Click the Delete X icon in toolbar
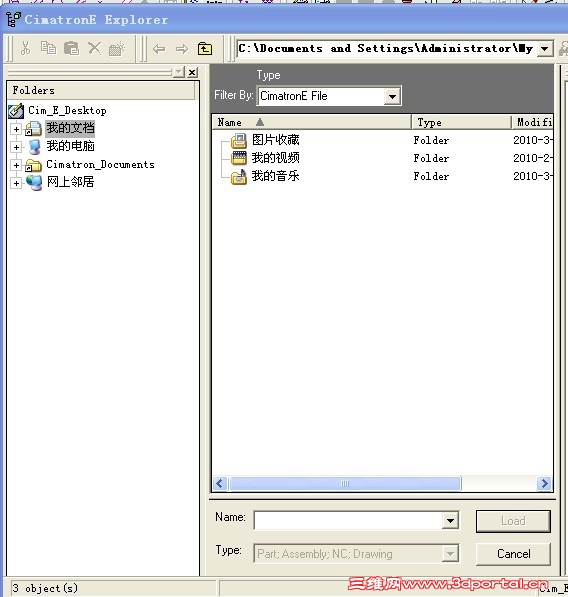The height and width of the screenshot is (597, 568). [94, 48]
